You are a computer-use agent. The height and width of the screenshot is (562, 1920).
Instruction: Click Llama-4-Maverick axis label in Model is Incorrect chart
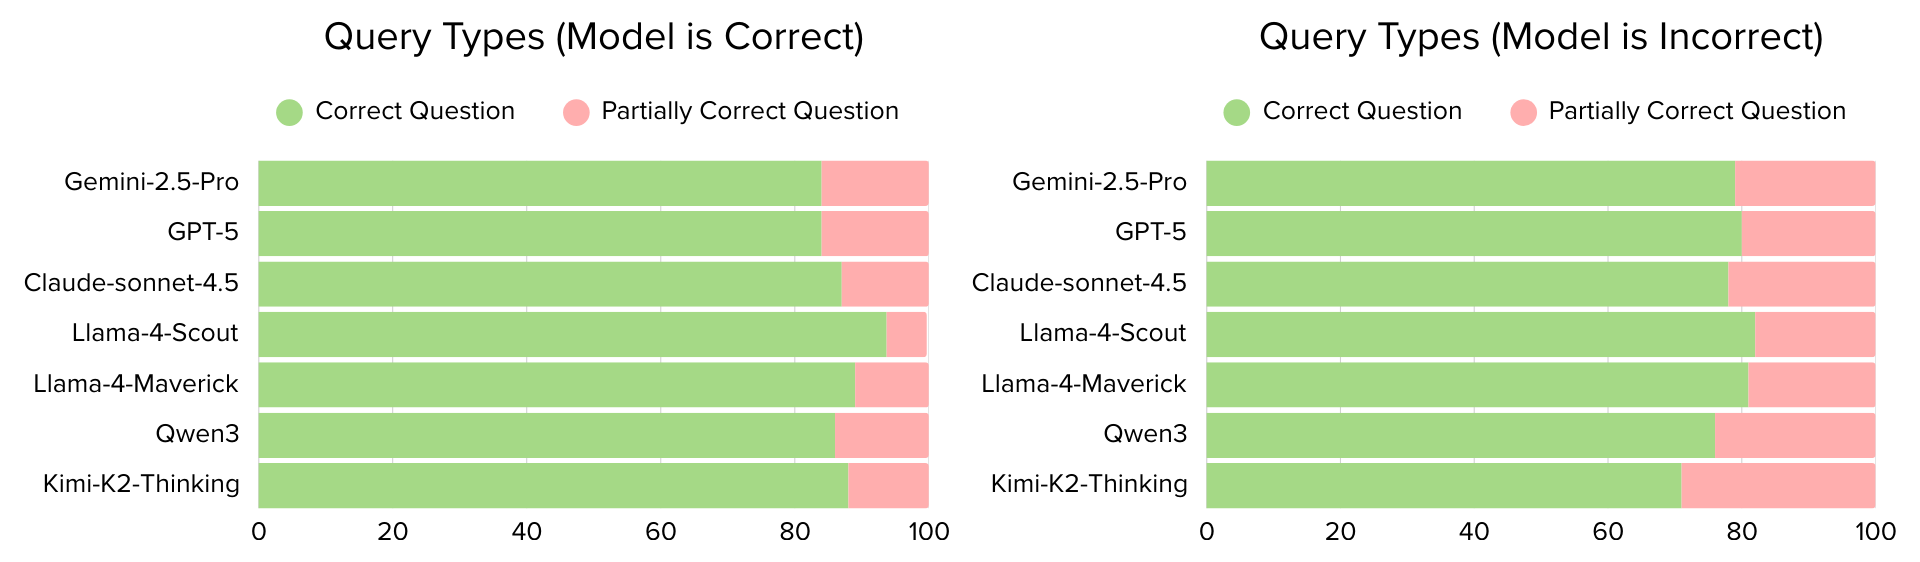tap(1083, 384)
